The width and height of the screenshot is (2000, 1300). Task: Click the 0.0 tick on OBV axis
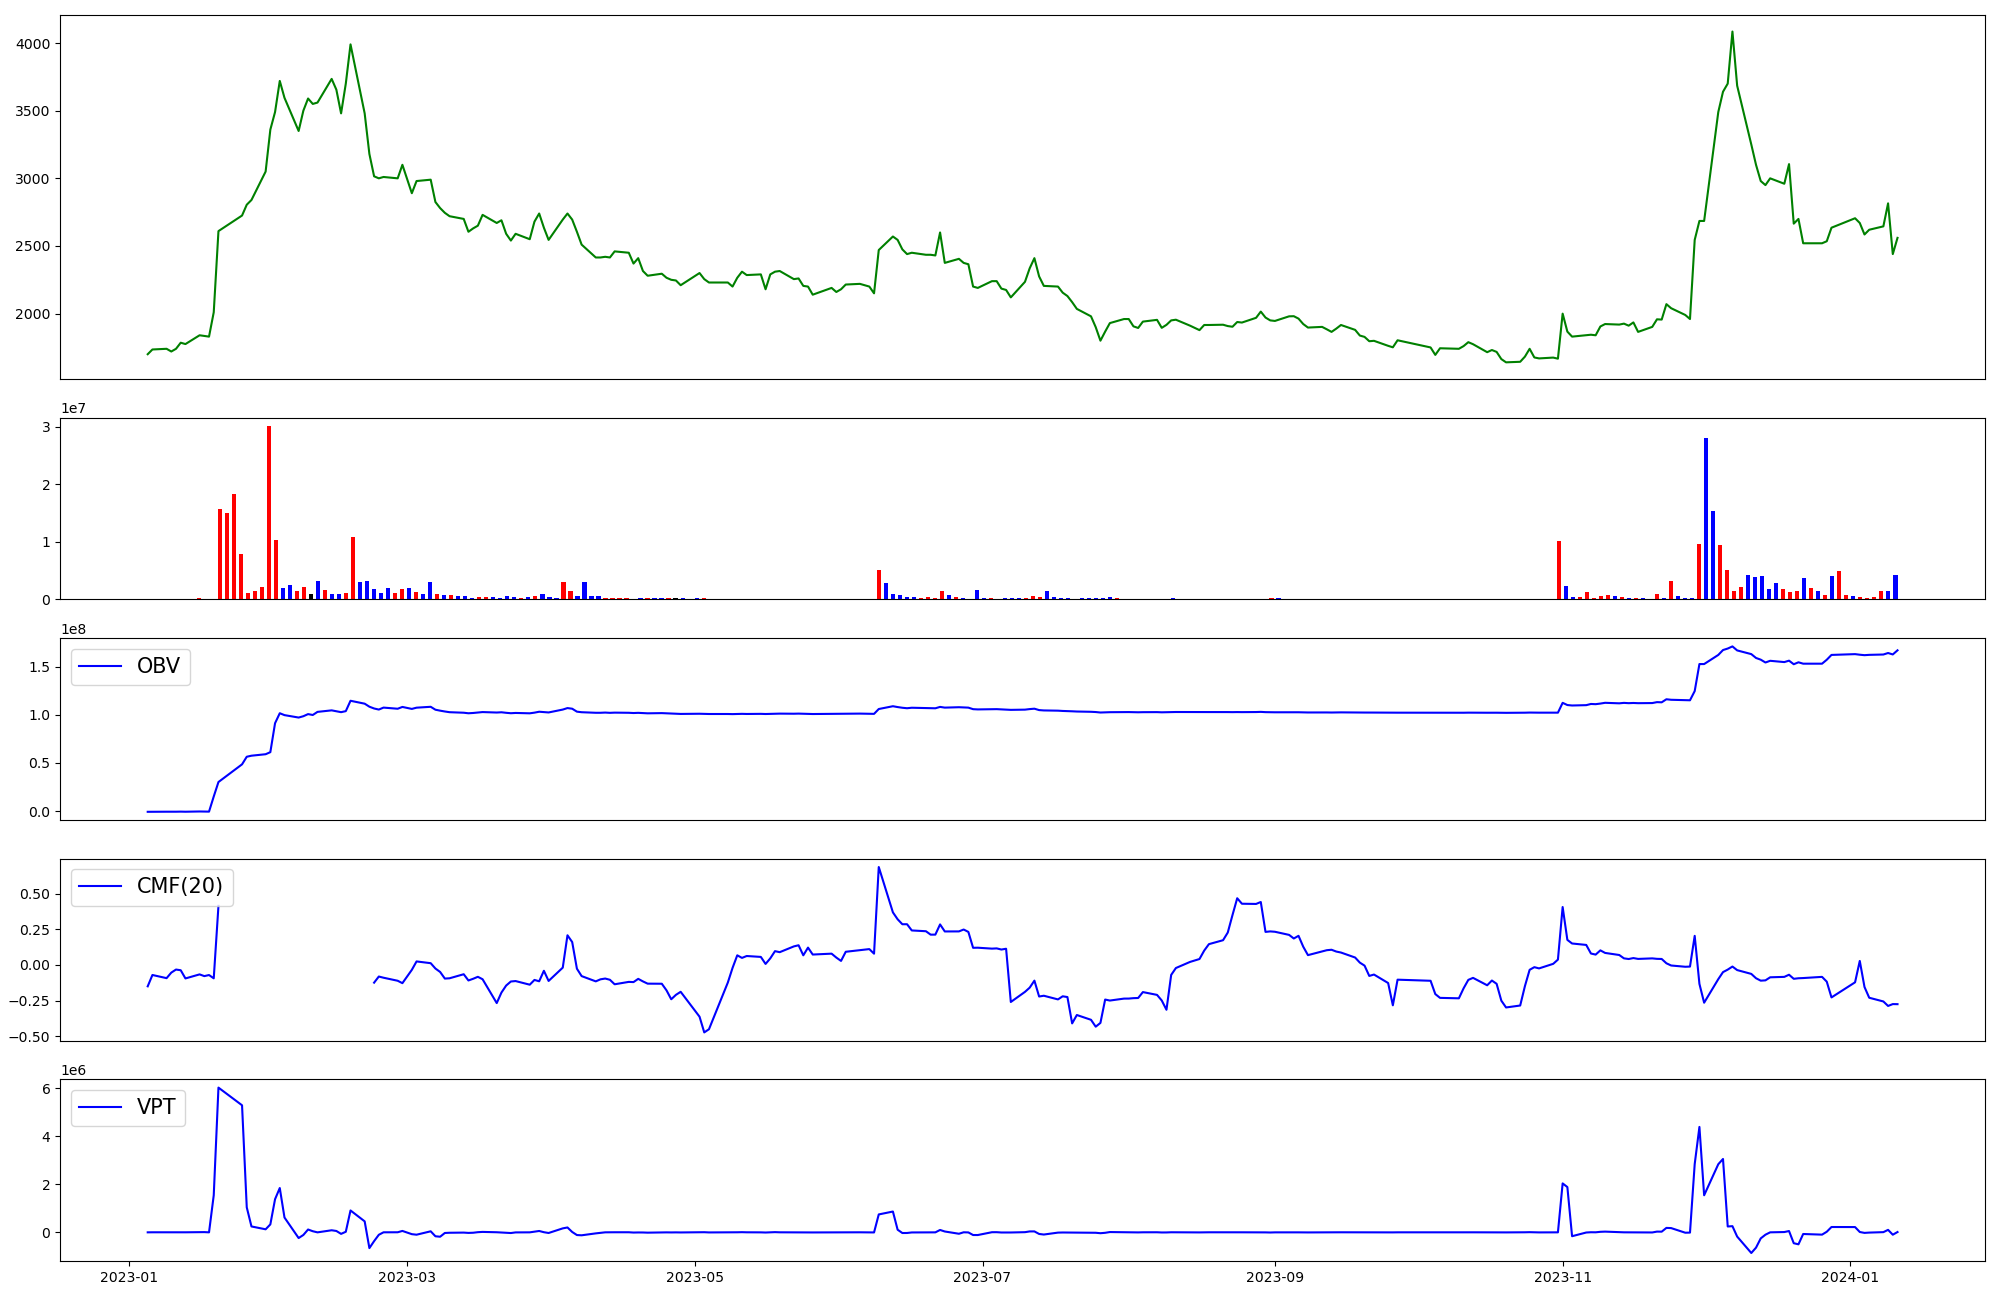39,812
